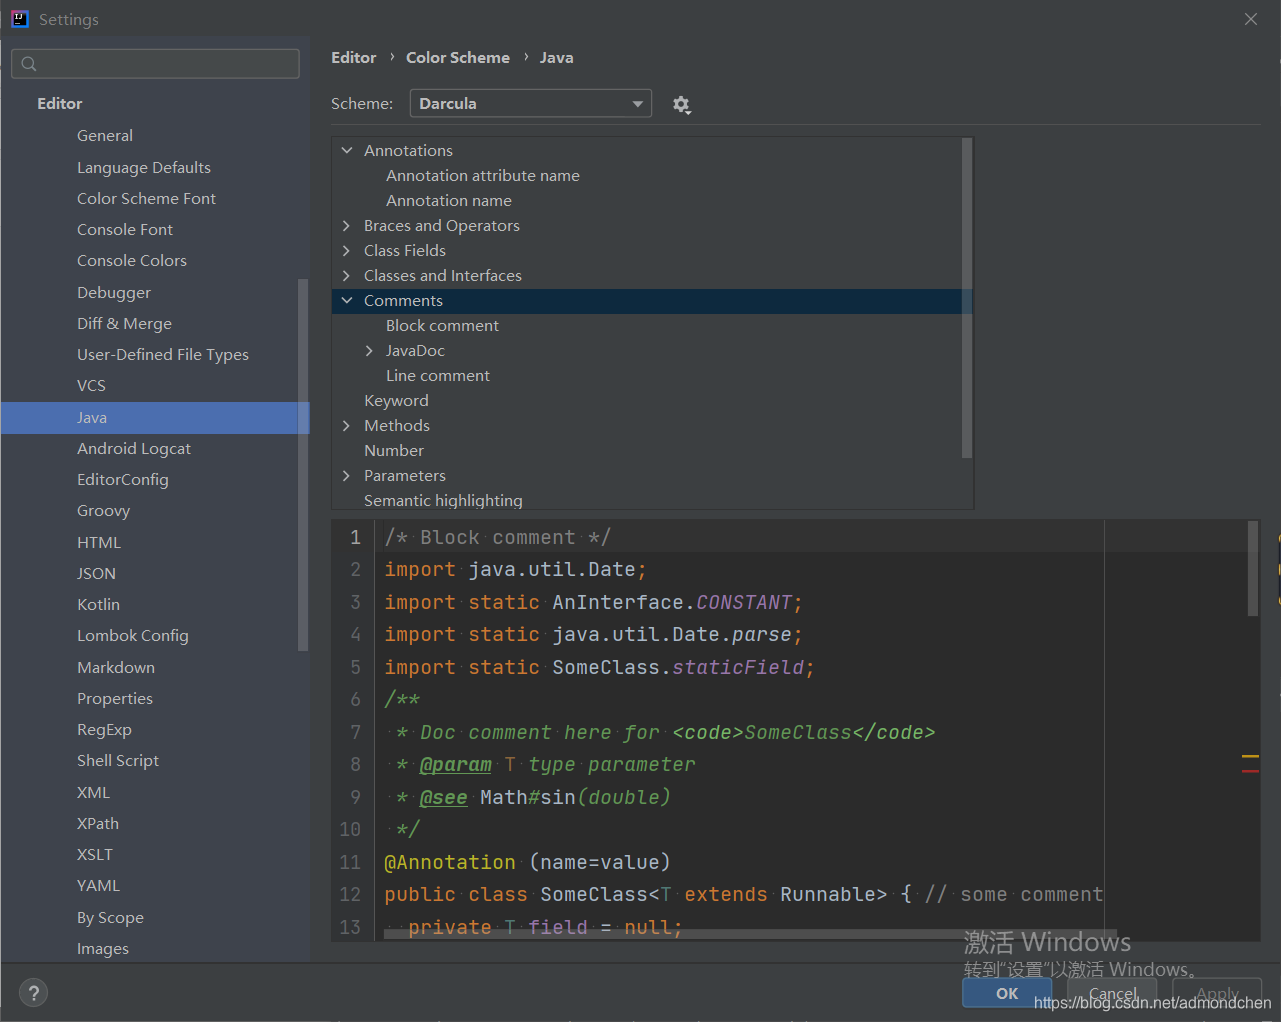Select Semantic highlighting entry
The image size is (1281, 1022).
click(x=443, y=500)
